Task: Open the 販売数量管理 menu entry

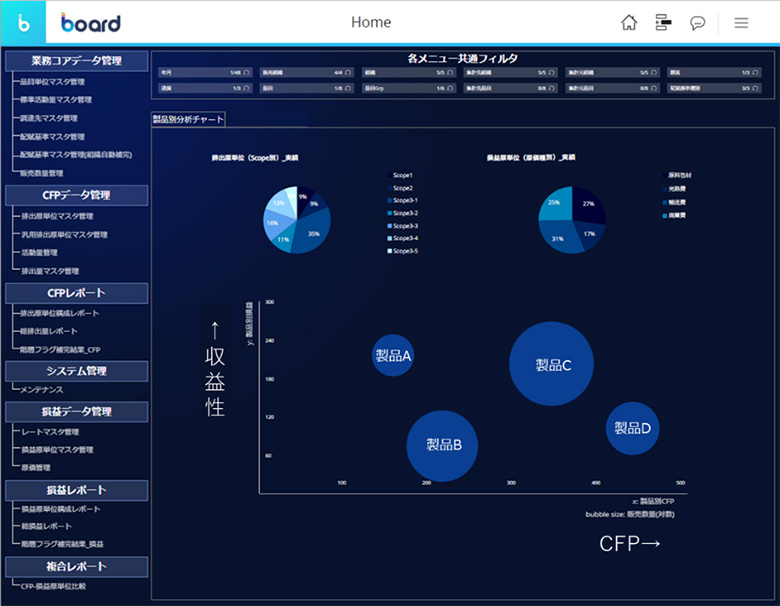Action: click(42, 173)
